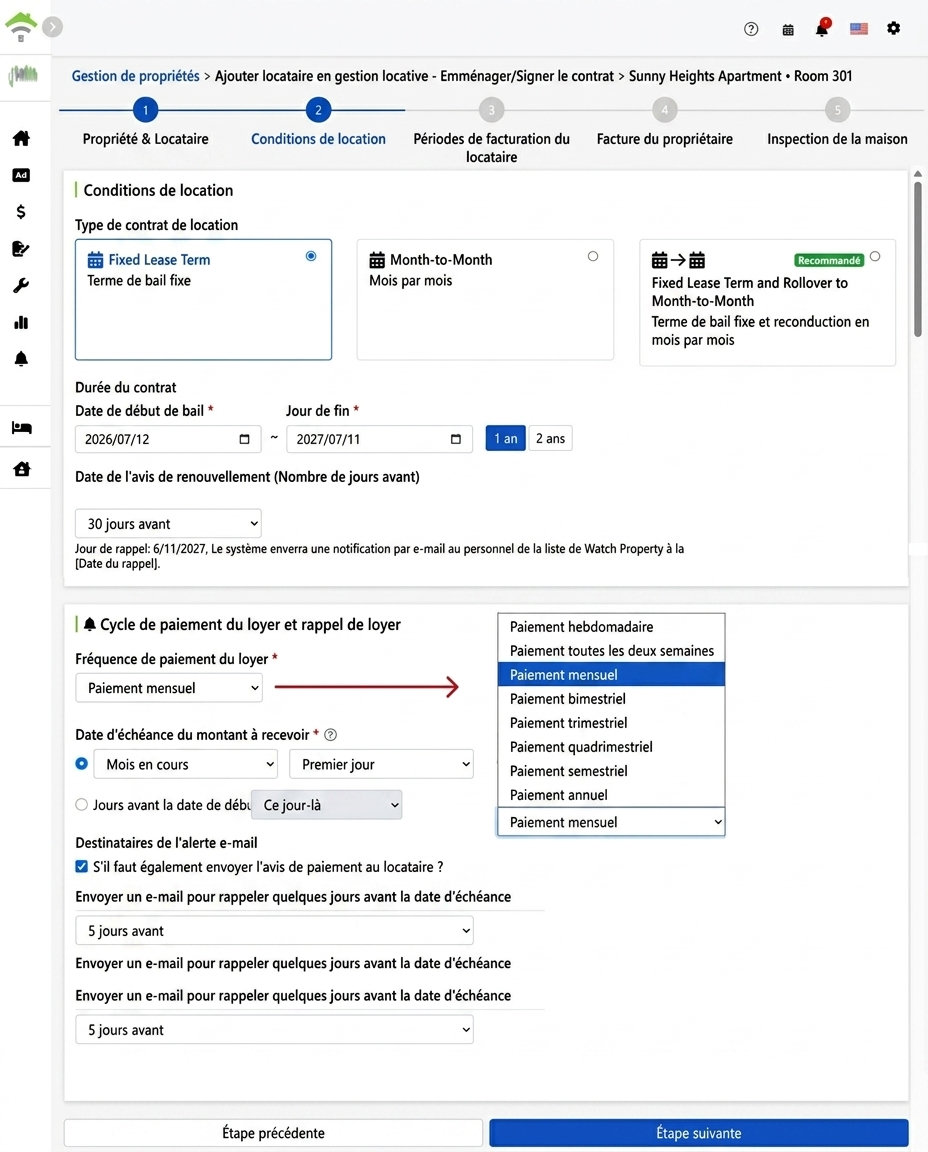Click the Jour de fin date field
The image size is (928, 1152).
click(379, 439)
